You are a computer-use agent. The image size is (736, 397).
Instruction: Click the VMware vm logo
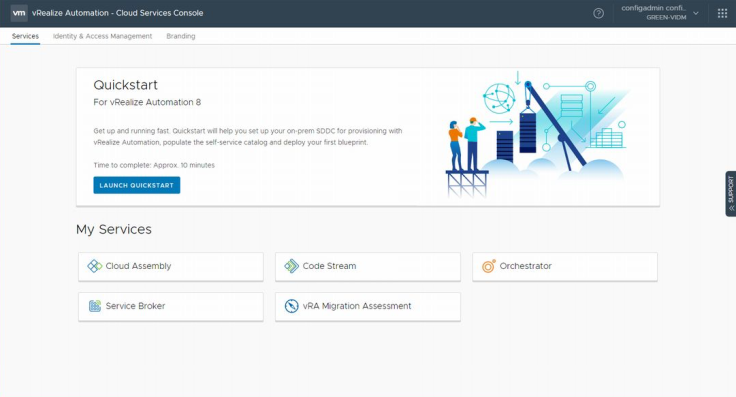[19, 13]
